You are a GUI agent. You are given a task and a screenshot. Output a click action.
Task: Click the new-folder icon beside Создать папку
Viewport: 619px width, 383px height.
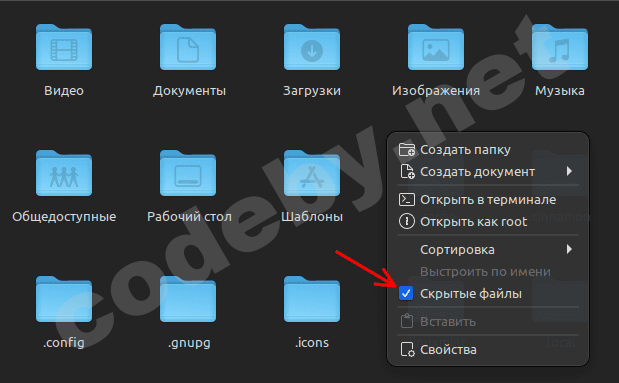point(407,150)
